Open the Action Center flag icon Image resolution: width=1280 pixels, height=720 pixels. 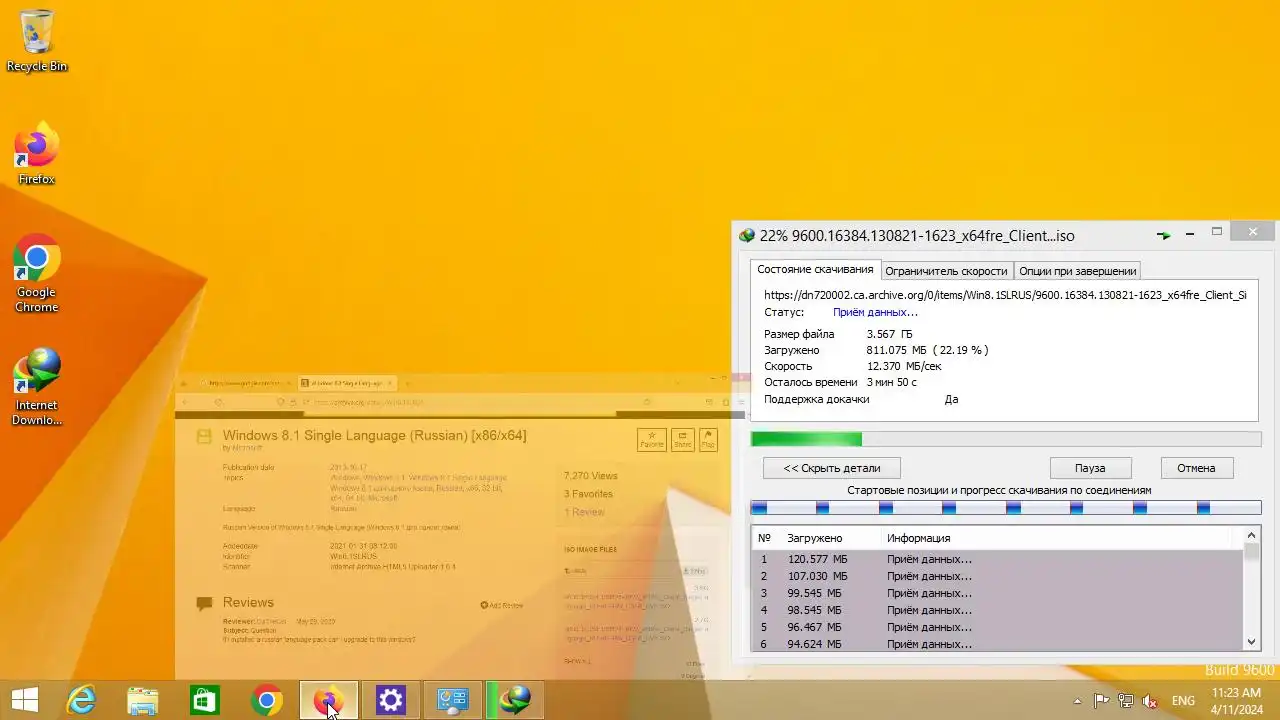[x=1101, y=701]
